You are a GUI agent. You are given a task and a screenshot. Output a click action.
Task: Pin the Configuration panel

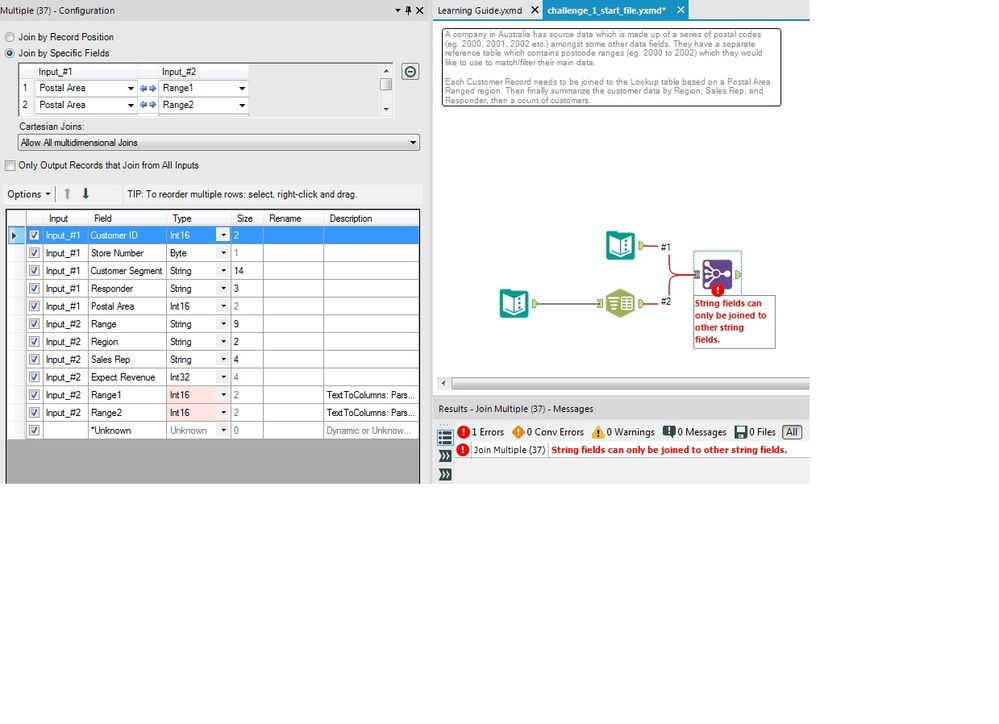pyautogui.click(x=408, y=10)
